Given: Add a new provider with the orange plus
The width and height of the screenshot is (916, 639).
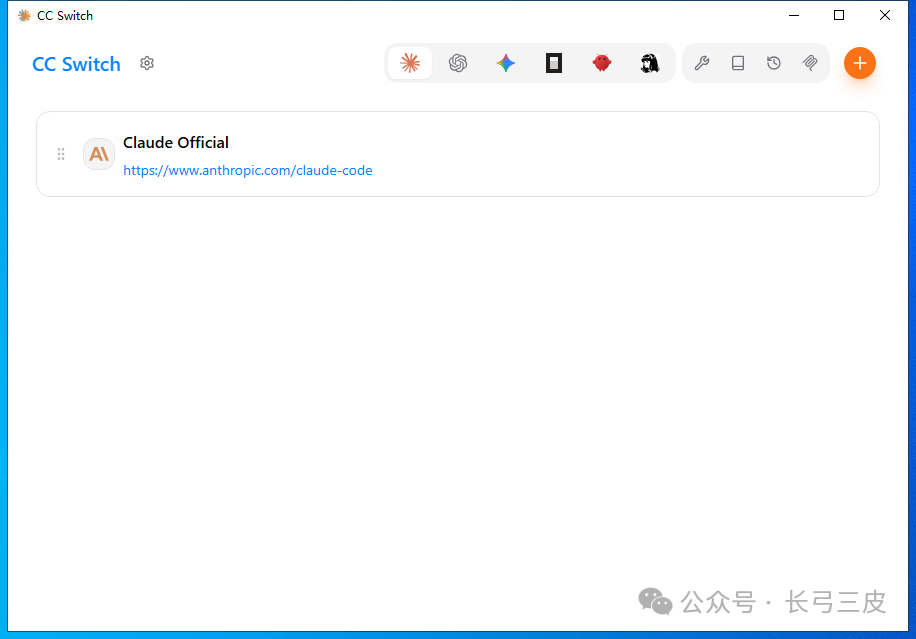Looking at the screenshot, I should tap(860, 63).
